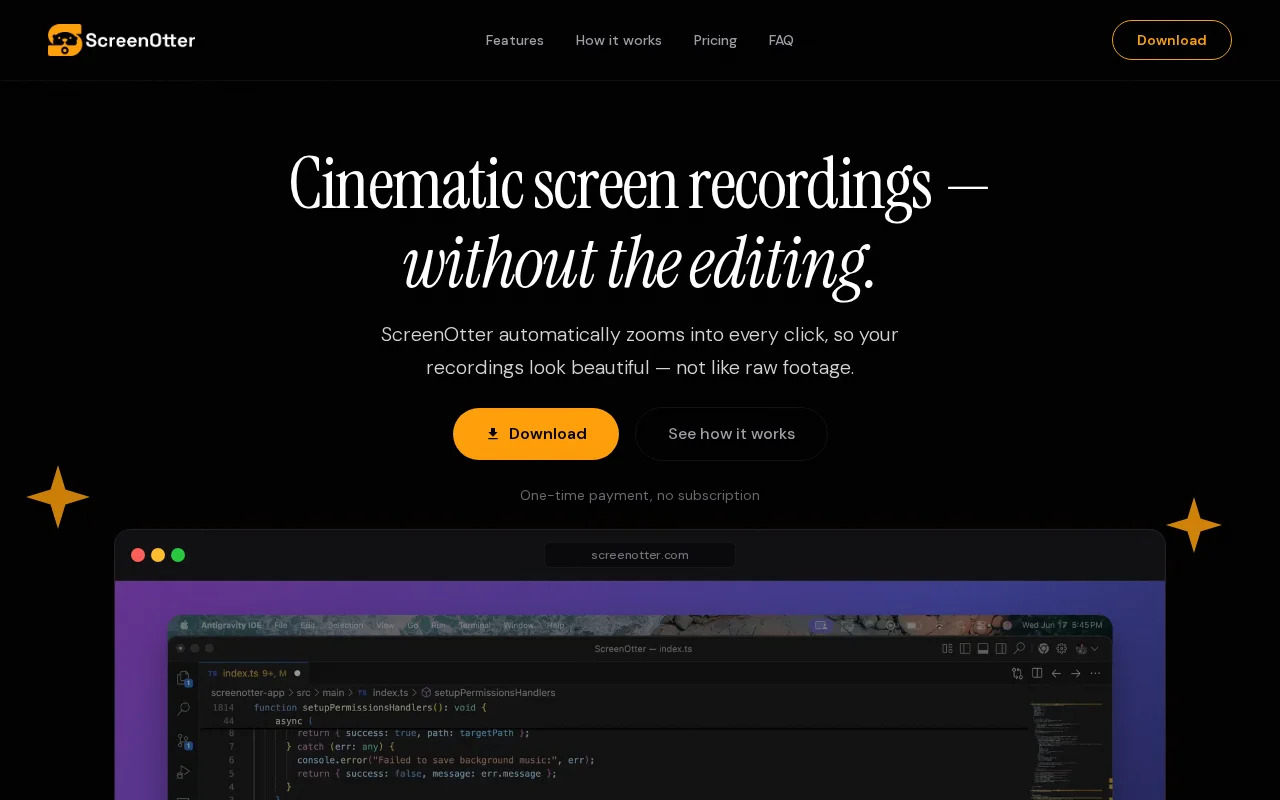Click the yellow dot in mock browser window
The width and height of the screenshot is (1280, 800).
158,555
